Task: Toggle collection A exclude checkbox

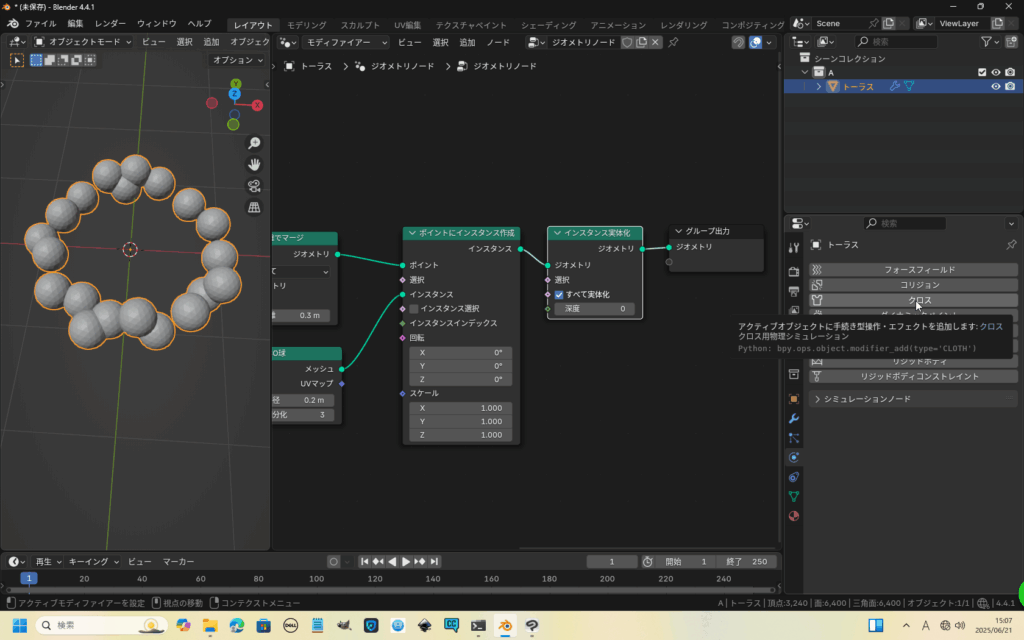Action: click(x=982, y=72)
